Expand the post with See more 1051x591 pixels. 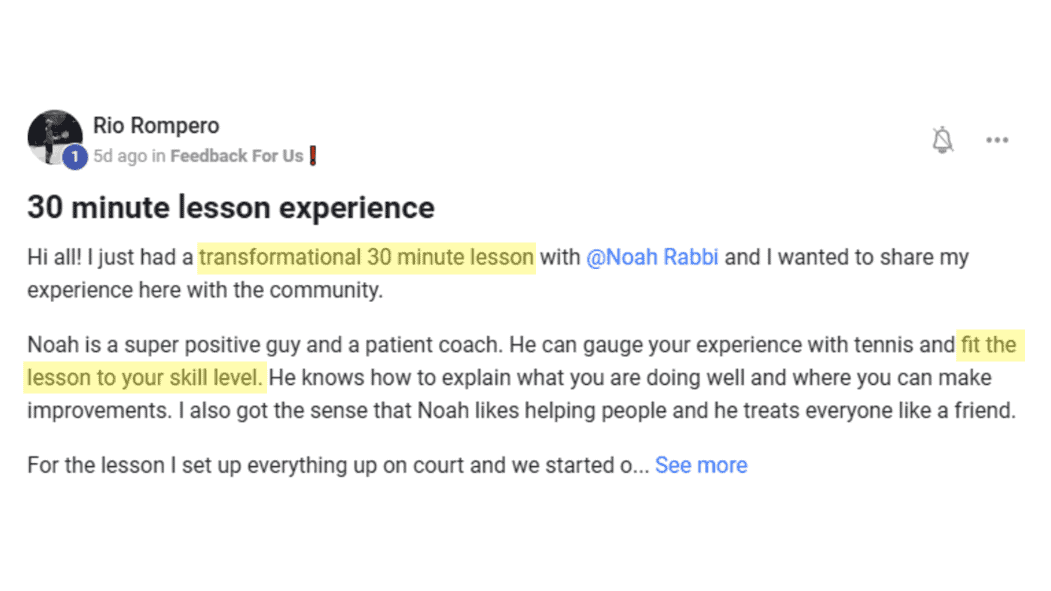pyautogui.click(x=701, y=465)
